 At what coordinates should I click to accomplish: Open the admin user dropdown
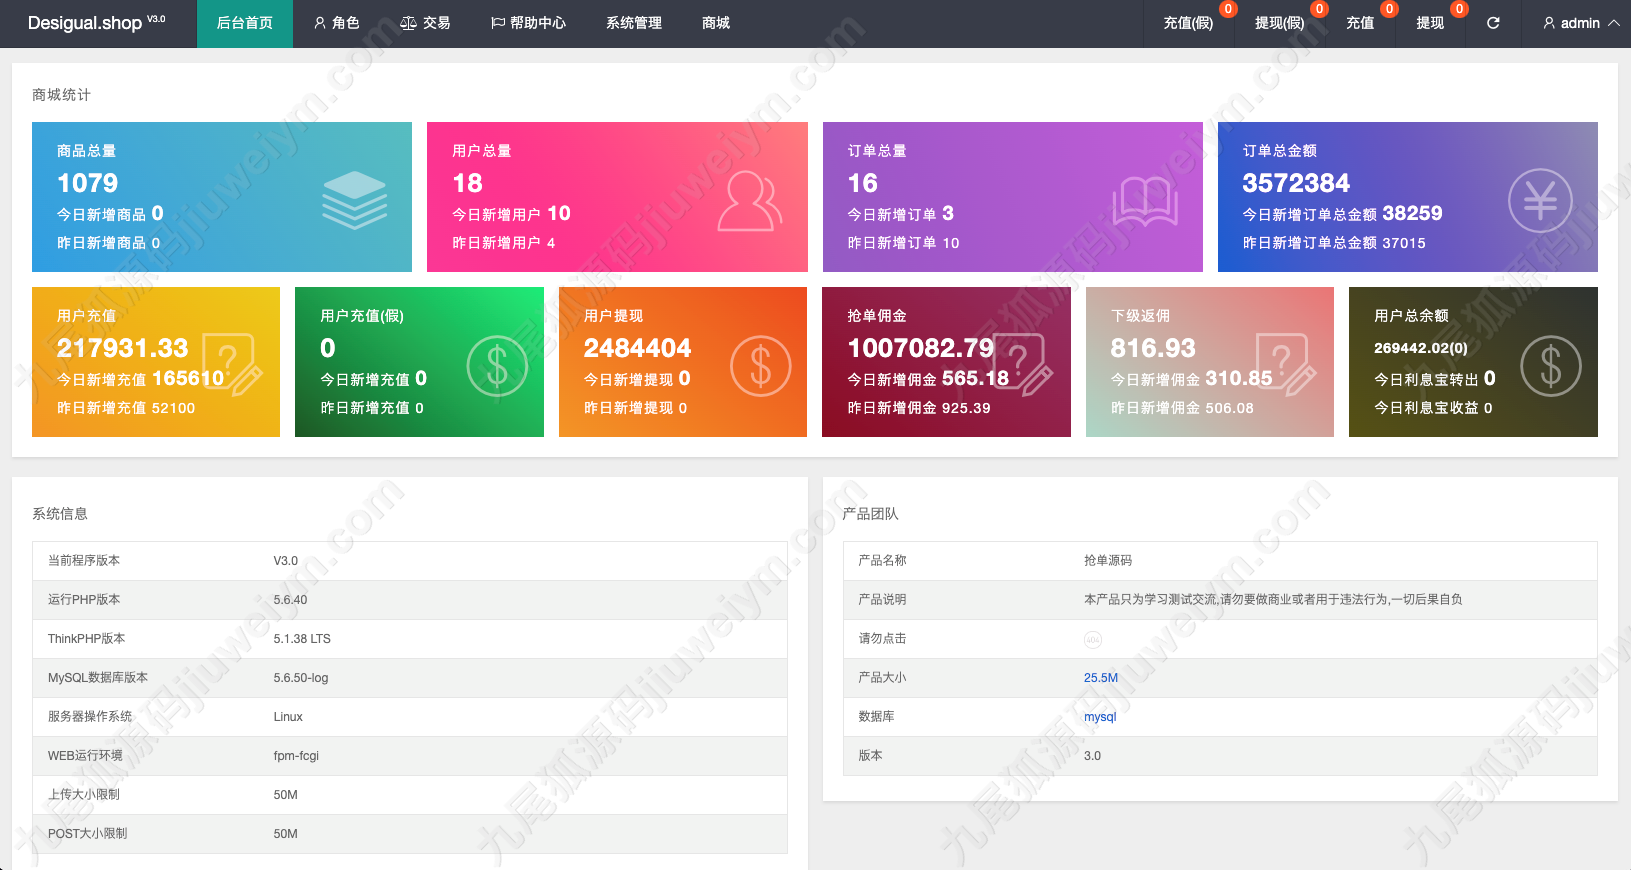[1581, 23]
